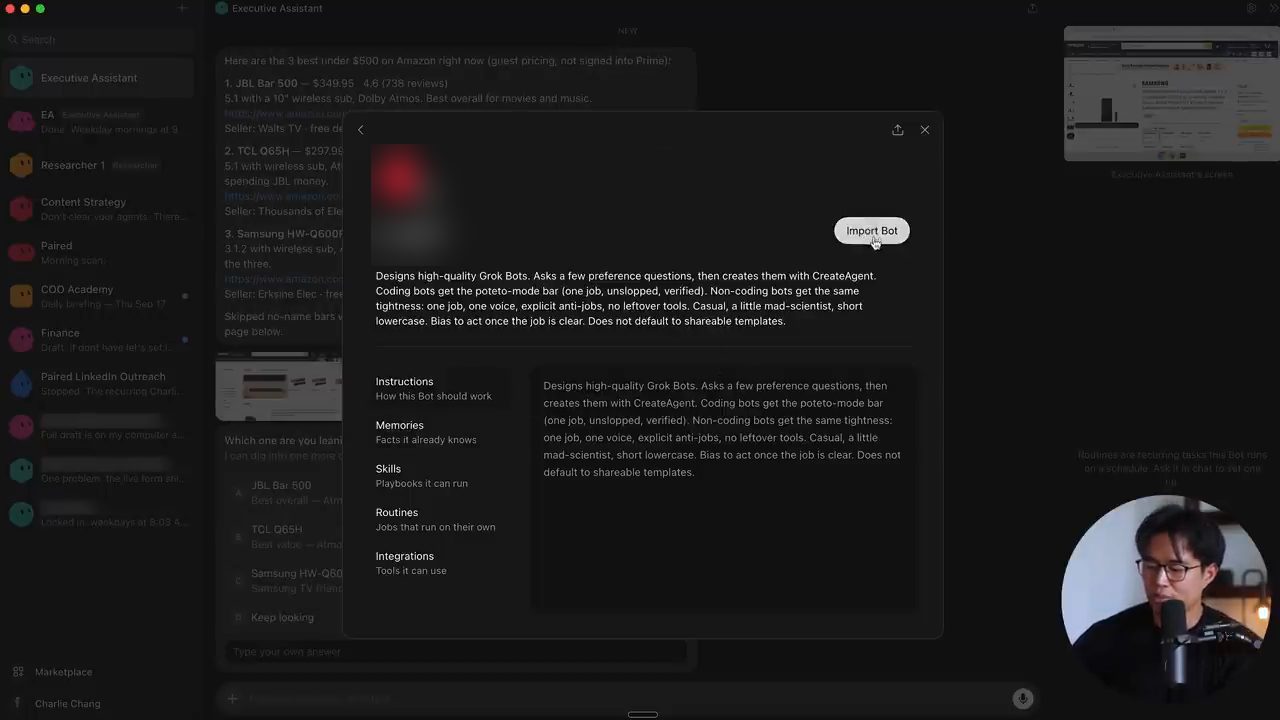Click the share icon in the bot dialog
This screenshot has height=720, width=1280.
[898, 130]
